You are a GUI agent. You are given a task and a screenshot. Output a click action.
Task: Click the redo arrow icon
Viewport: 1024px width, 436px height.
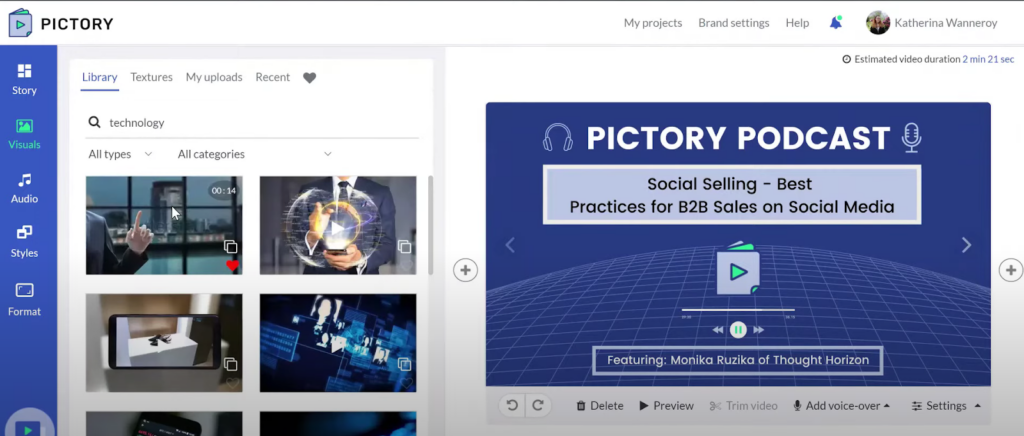(x=537, y=405)
